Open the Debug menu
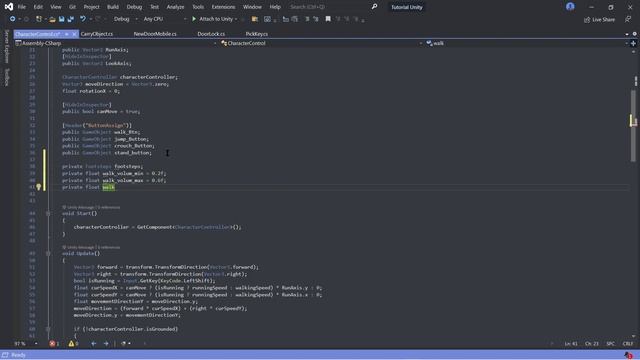 pyautogui.click(x=134, y=7)
